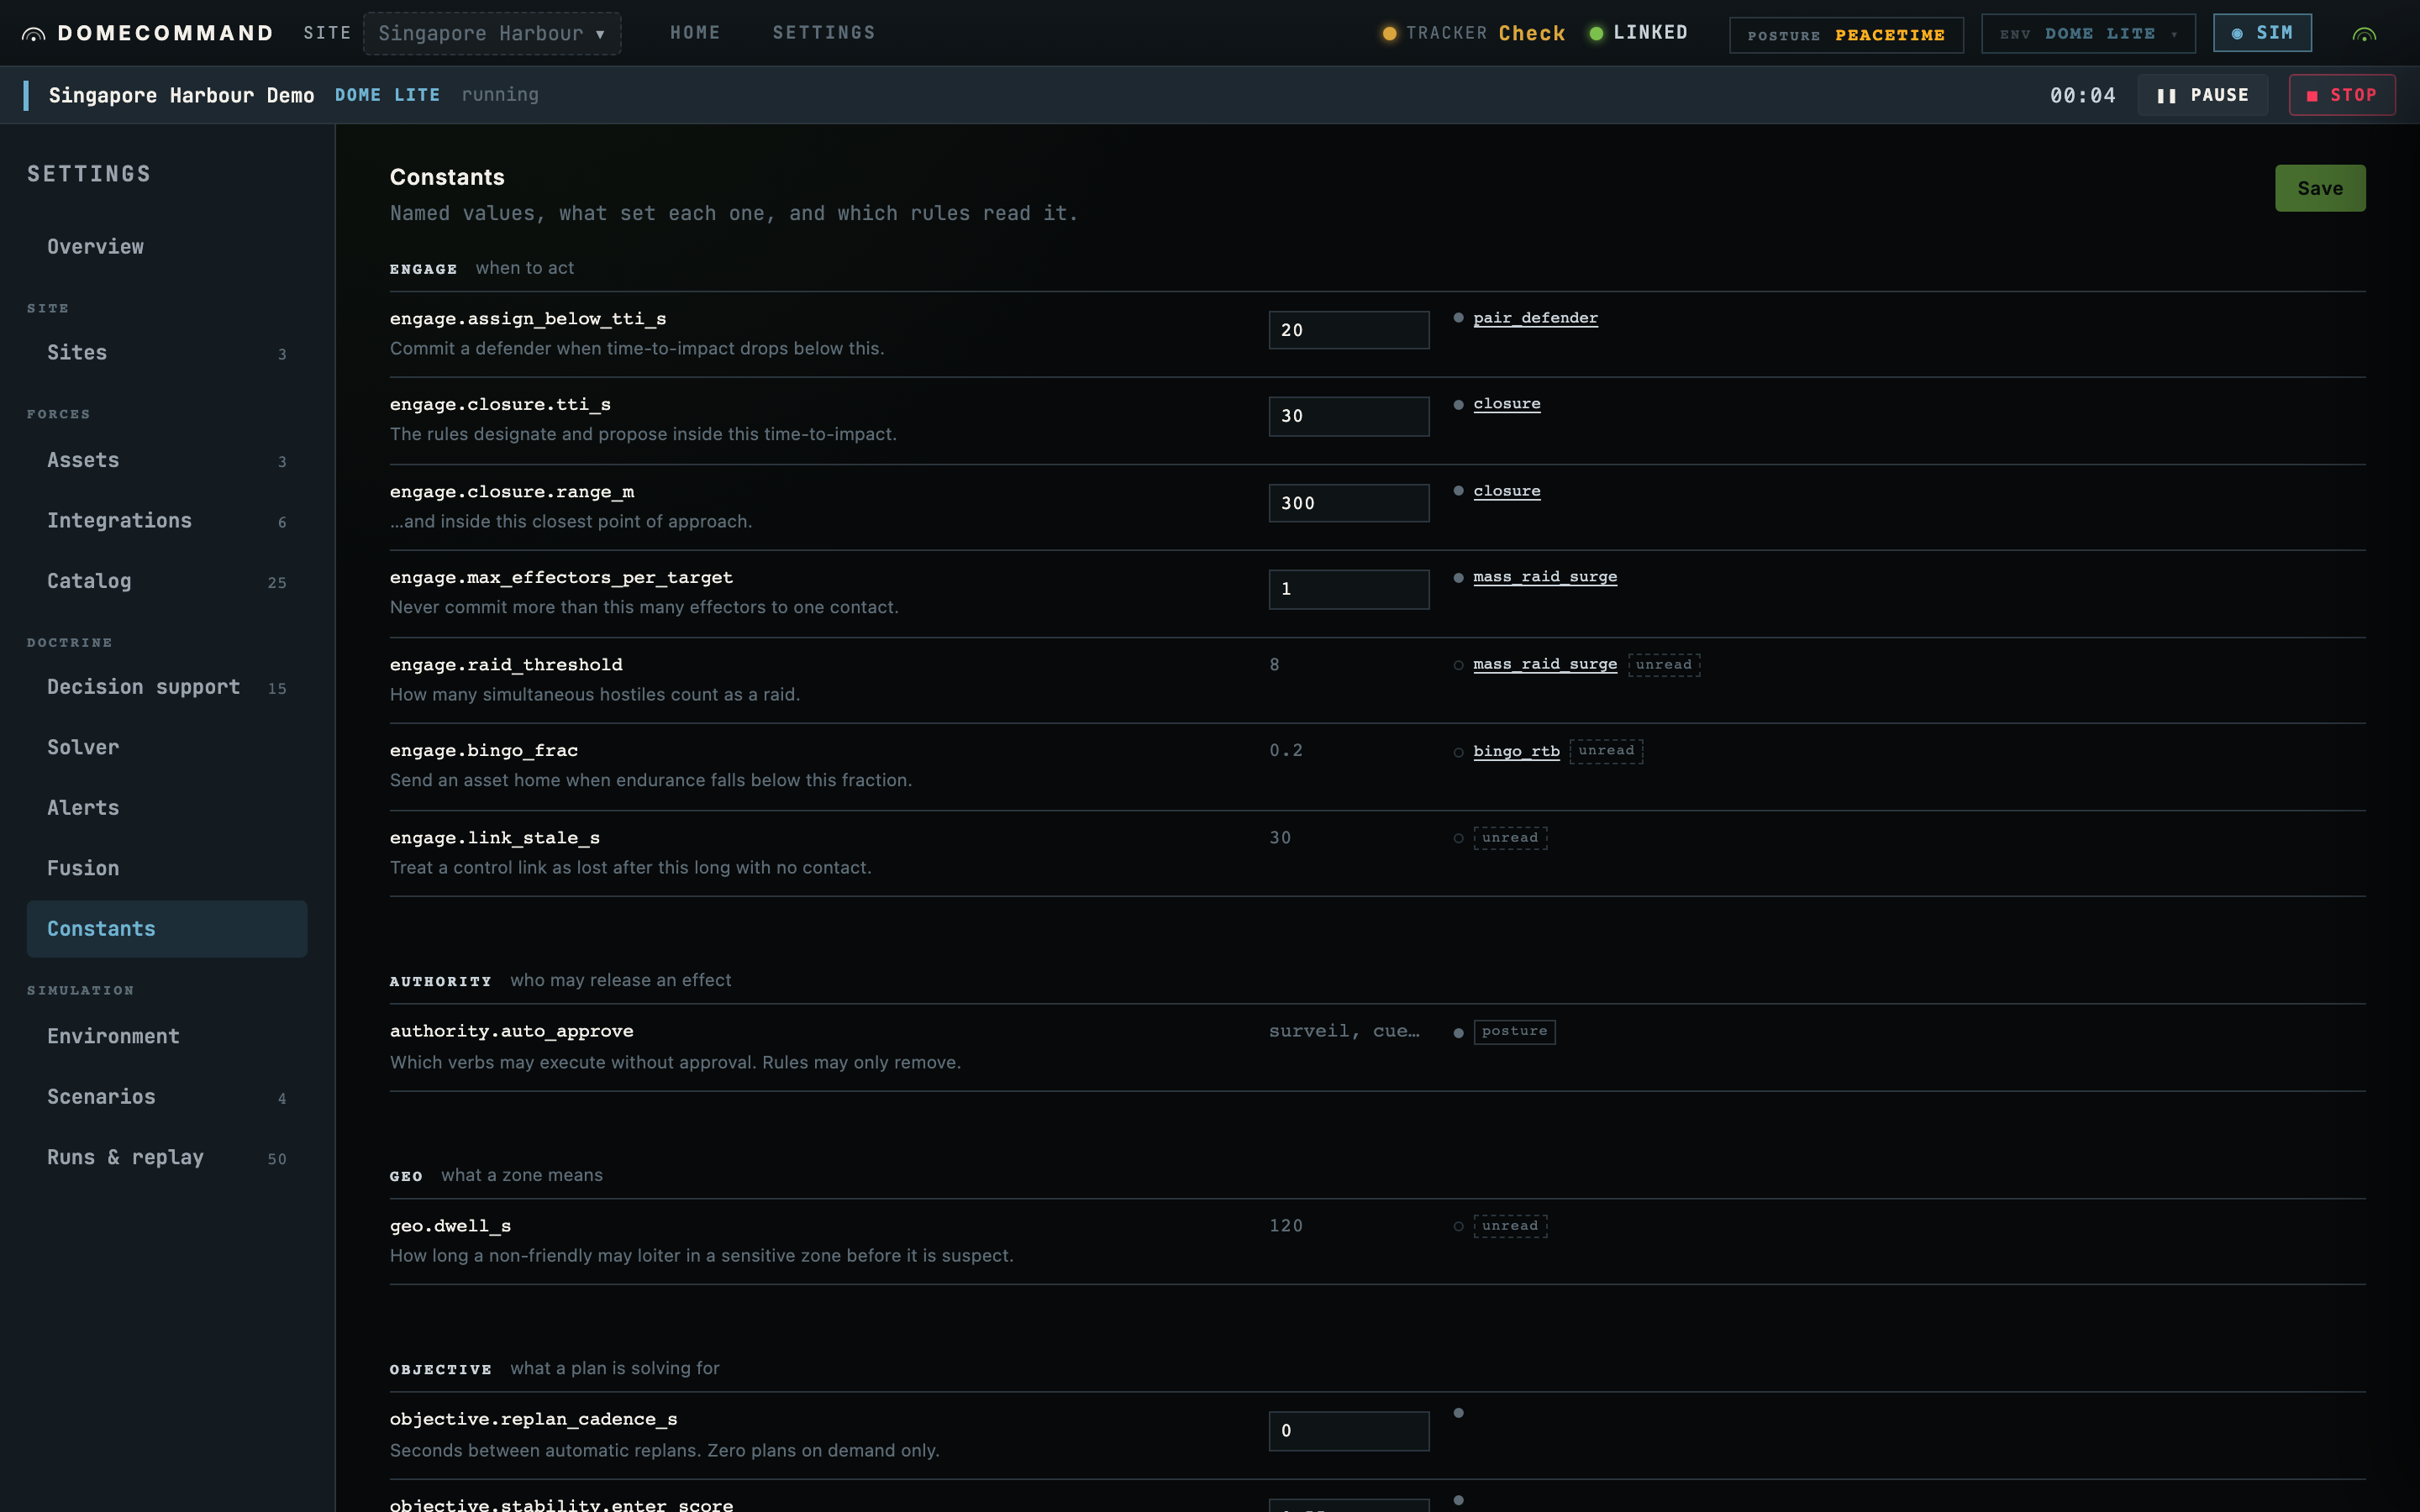
Task: Click the Singapore Harbour Demo run title
Action: (181, 95)
